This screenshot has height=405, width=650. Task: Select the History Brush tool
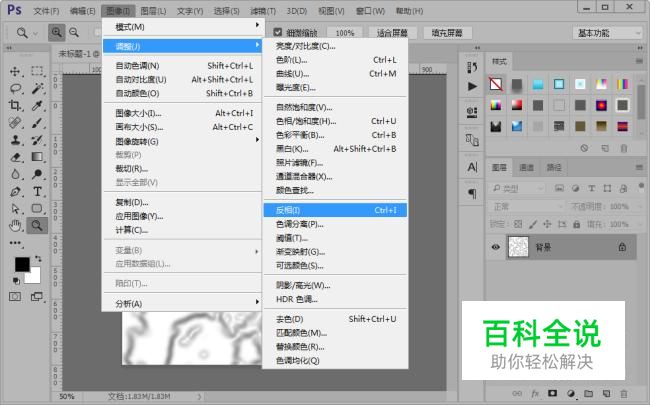pos(37,140)
